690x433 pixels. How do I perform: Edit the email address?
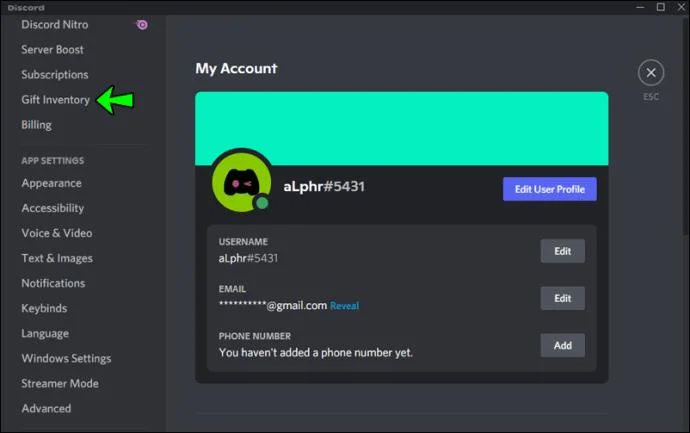[562, 298]
